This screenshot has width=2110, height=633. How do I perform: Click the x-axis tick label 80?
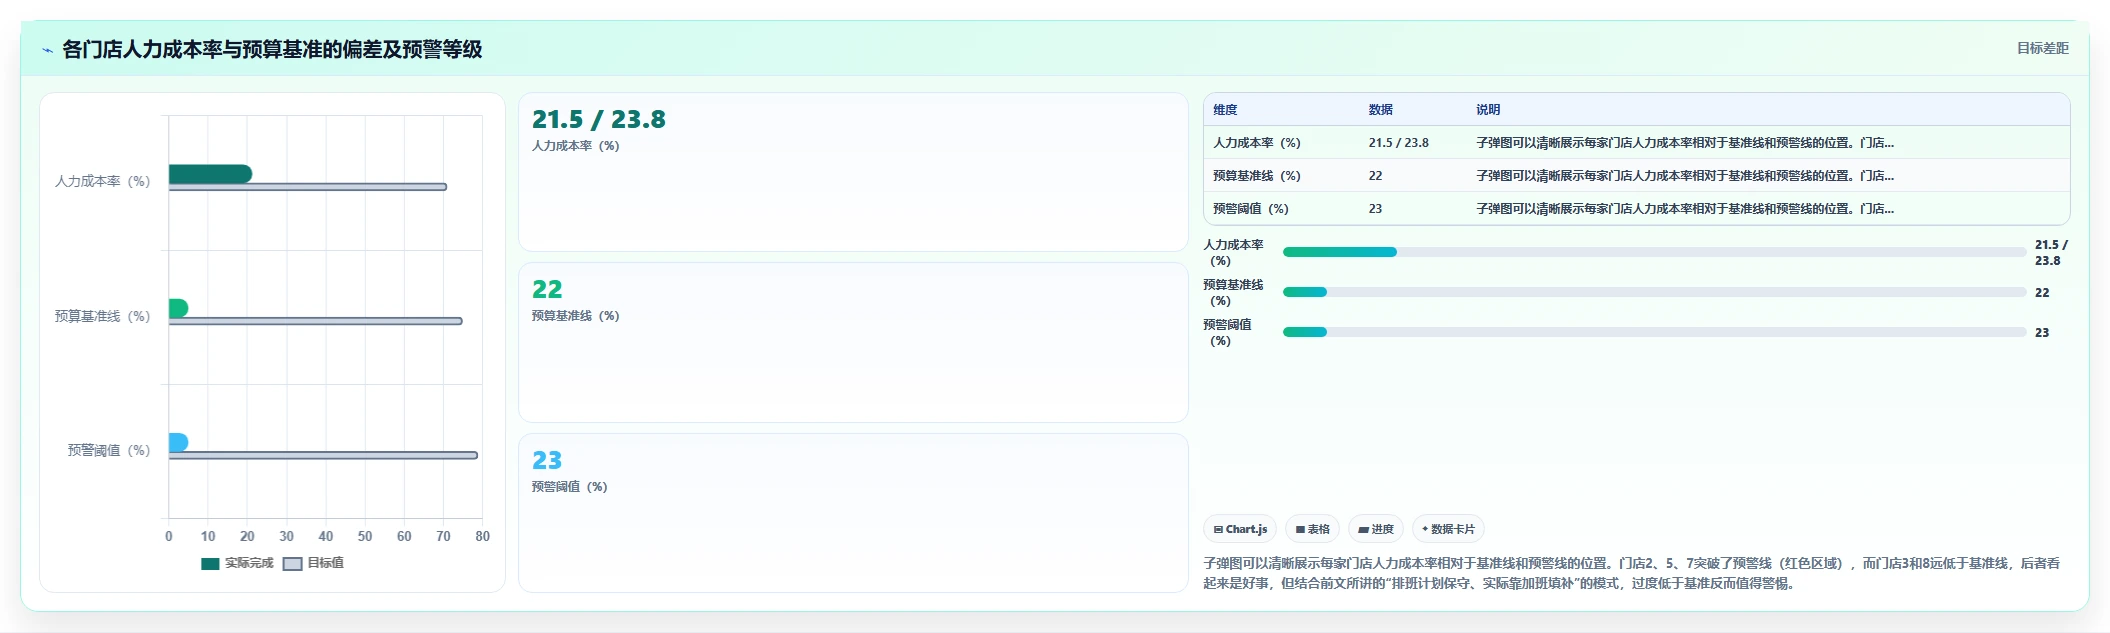tap(483, 536)
